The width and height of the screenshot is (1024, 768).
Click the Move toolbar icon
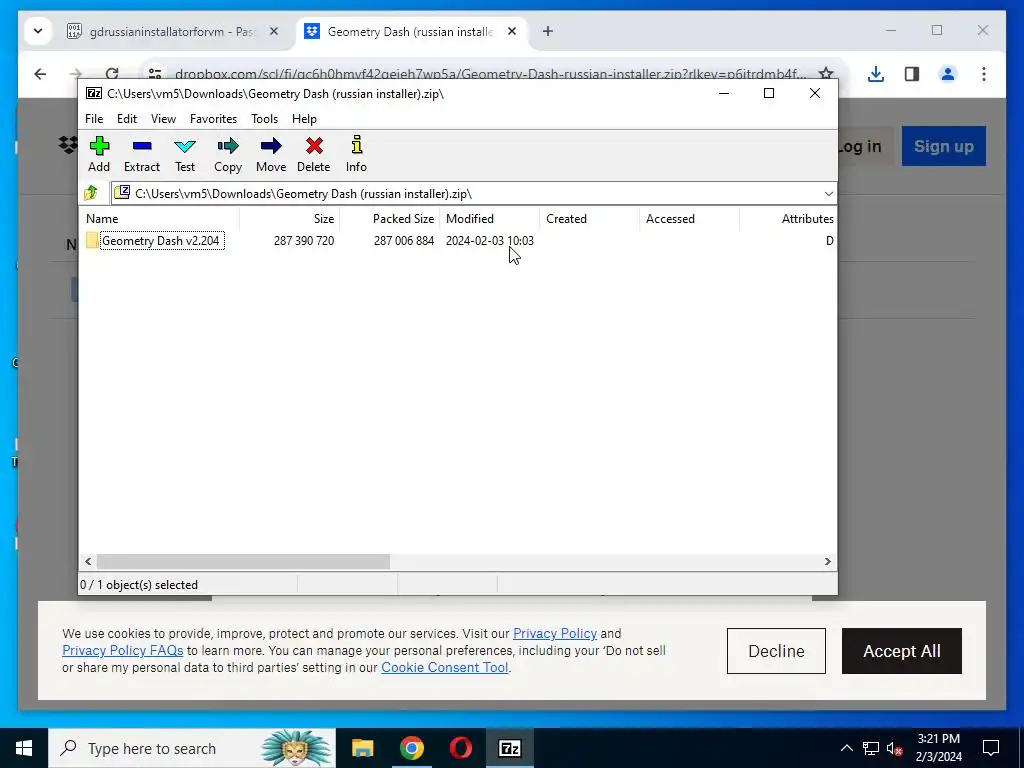pyautogui.click(x=271, y=154)
